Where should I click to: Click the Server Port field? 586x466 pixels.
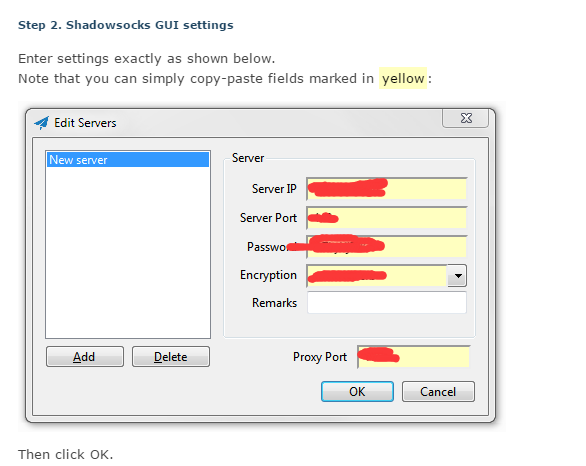[387, 217]
